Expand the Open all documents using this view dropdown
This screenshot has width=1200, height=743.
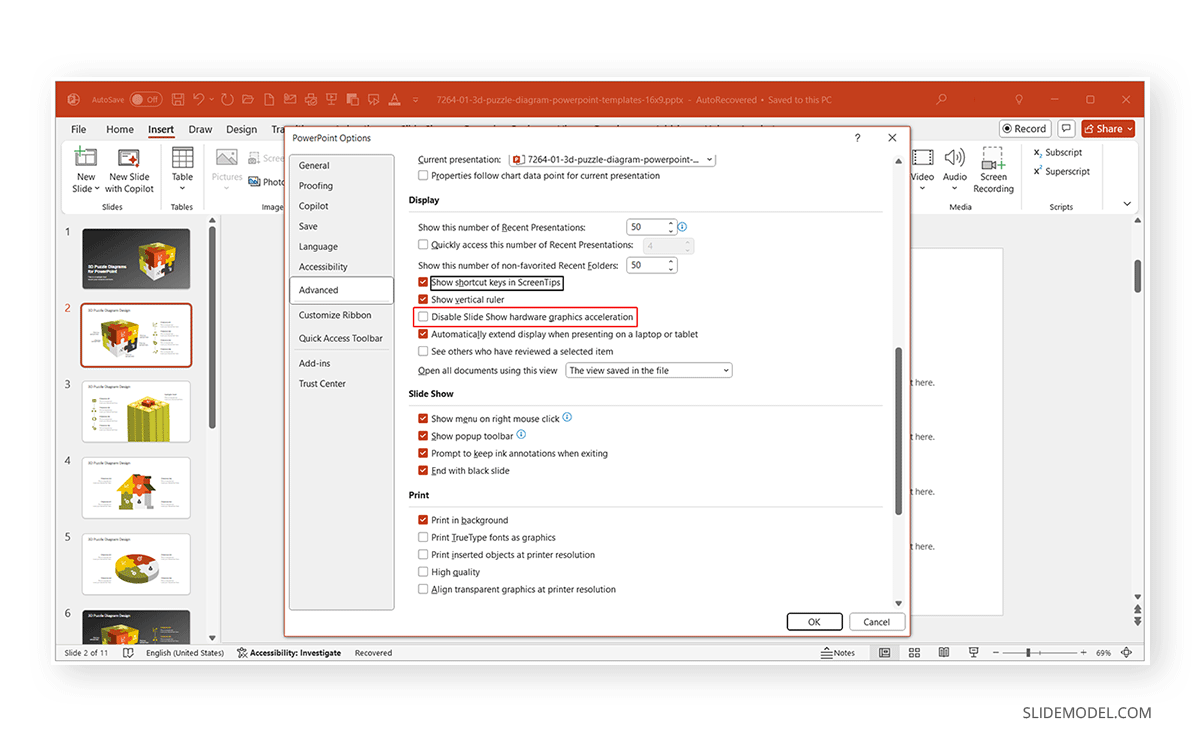[727, 370]
